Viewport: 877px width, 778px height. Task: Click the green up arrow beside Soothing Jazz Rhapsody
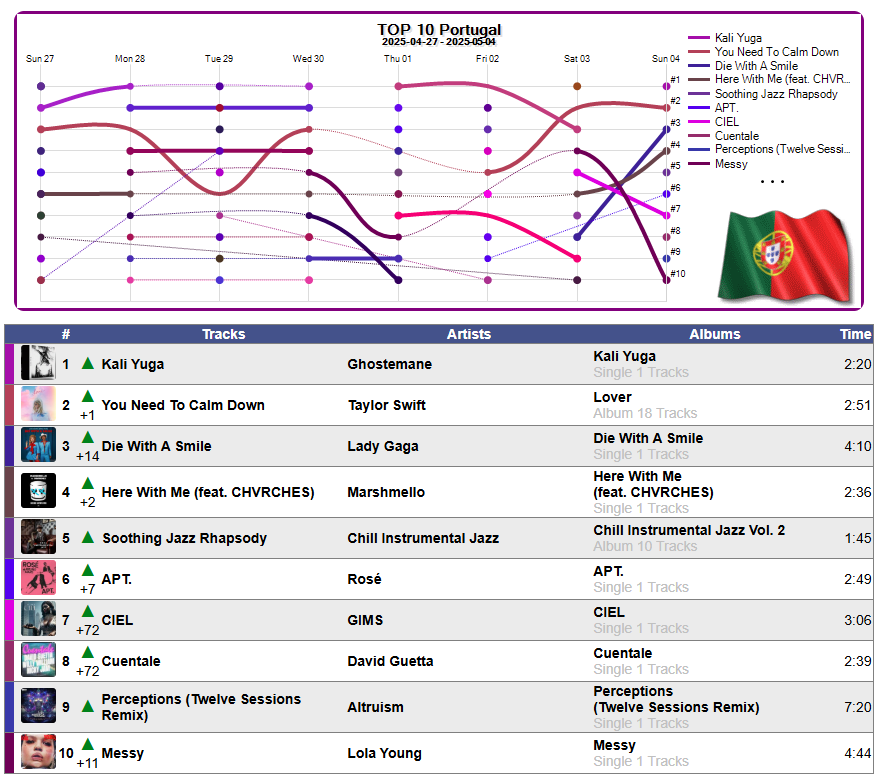click(87, 537)
